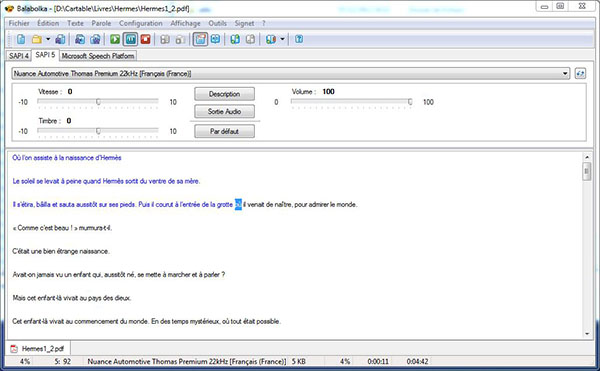
Task: Open the Outils menu
Action: [217, 23]
